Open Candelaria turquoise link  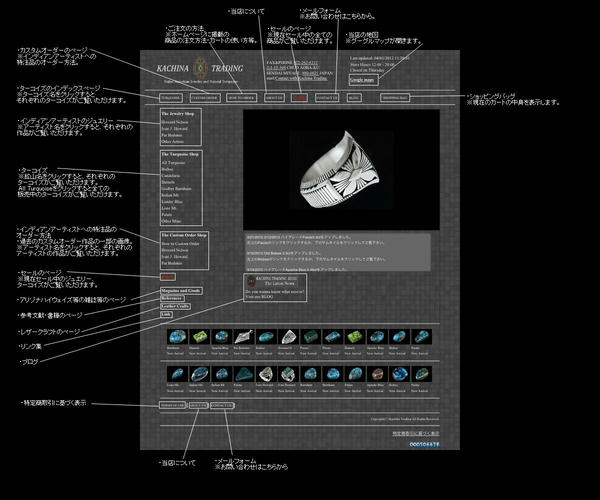170,176
